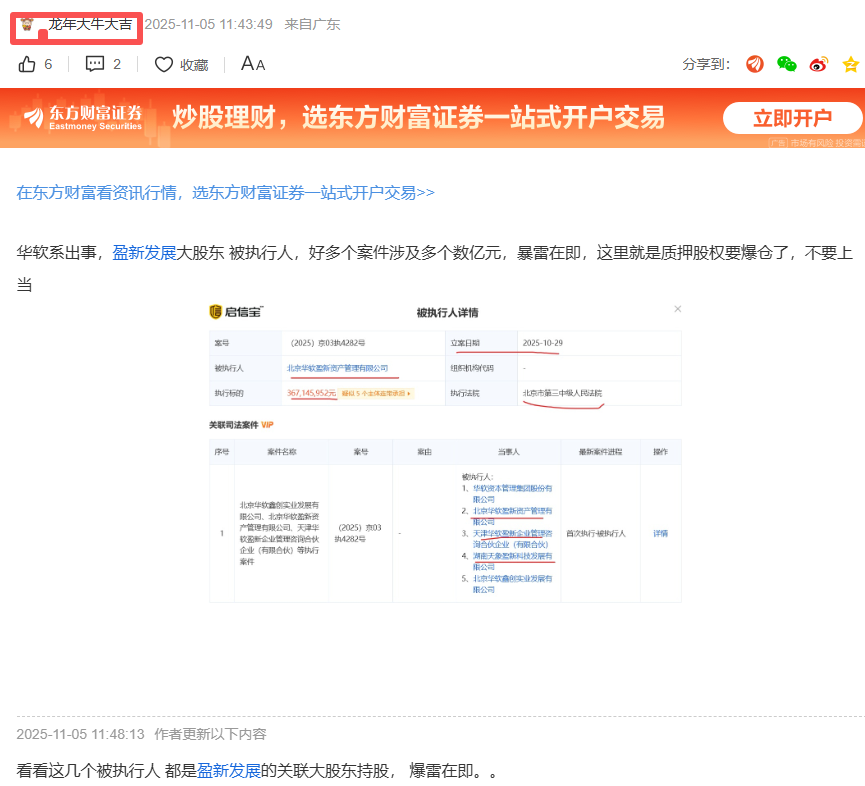This screenshot has height=786, width=865.
Task: Open the comments speech bubble icon
Action: 95,64
